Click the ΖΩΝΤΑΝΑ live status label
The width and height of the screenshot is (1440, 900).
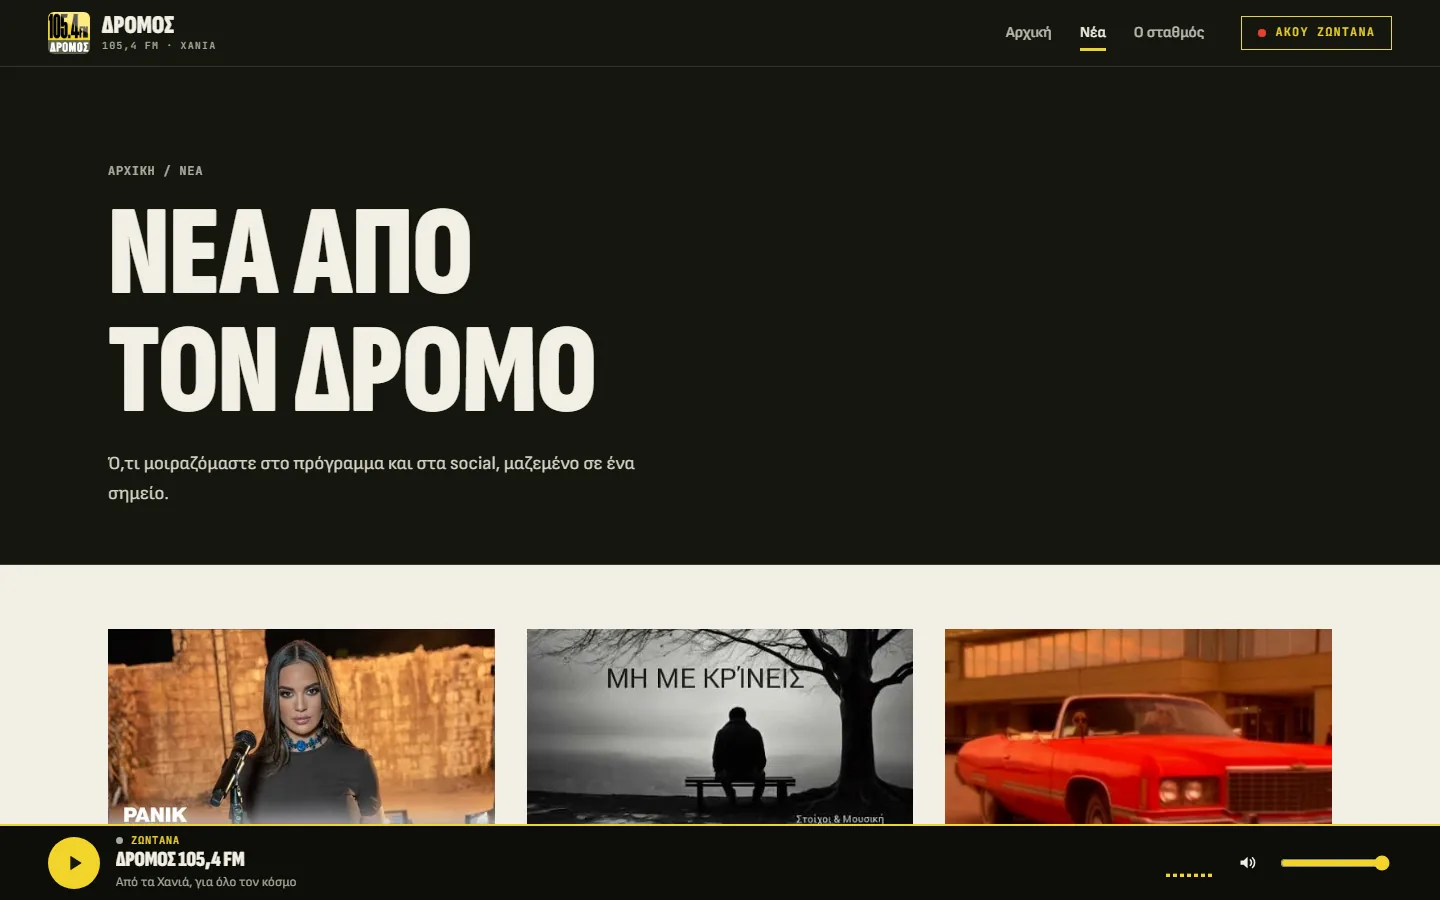click(x=155, y=840)
